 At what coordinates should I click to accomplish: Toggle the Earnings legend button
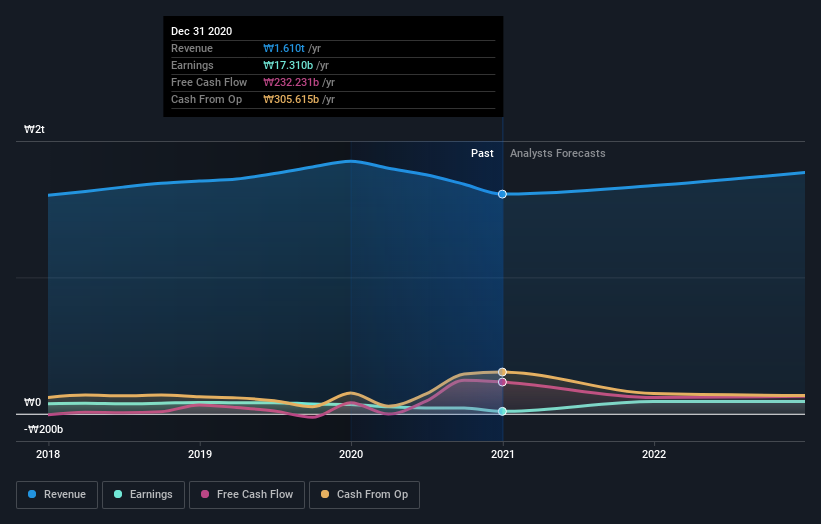point(143,495)
